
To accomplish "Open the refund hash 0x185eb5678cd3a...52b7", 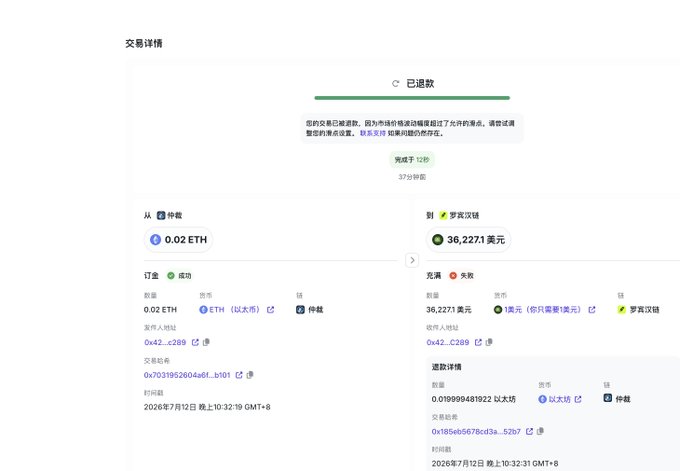I will (x=476, y=432).
